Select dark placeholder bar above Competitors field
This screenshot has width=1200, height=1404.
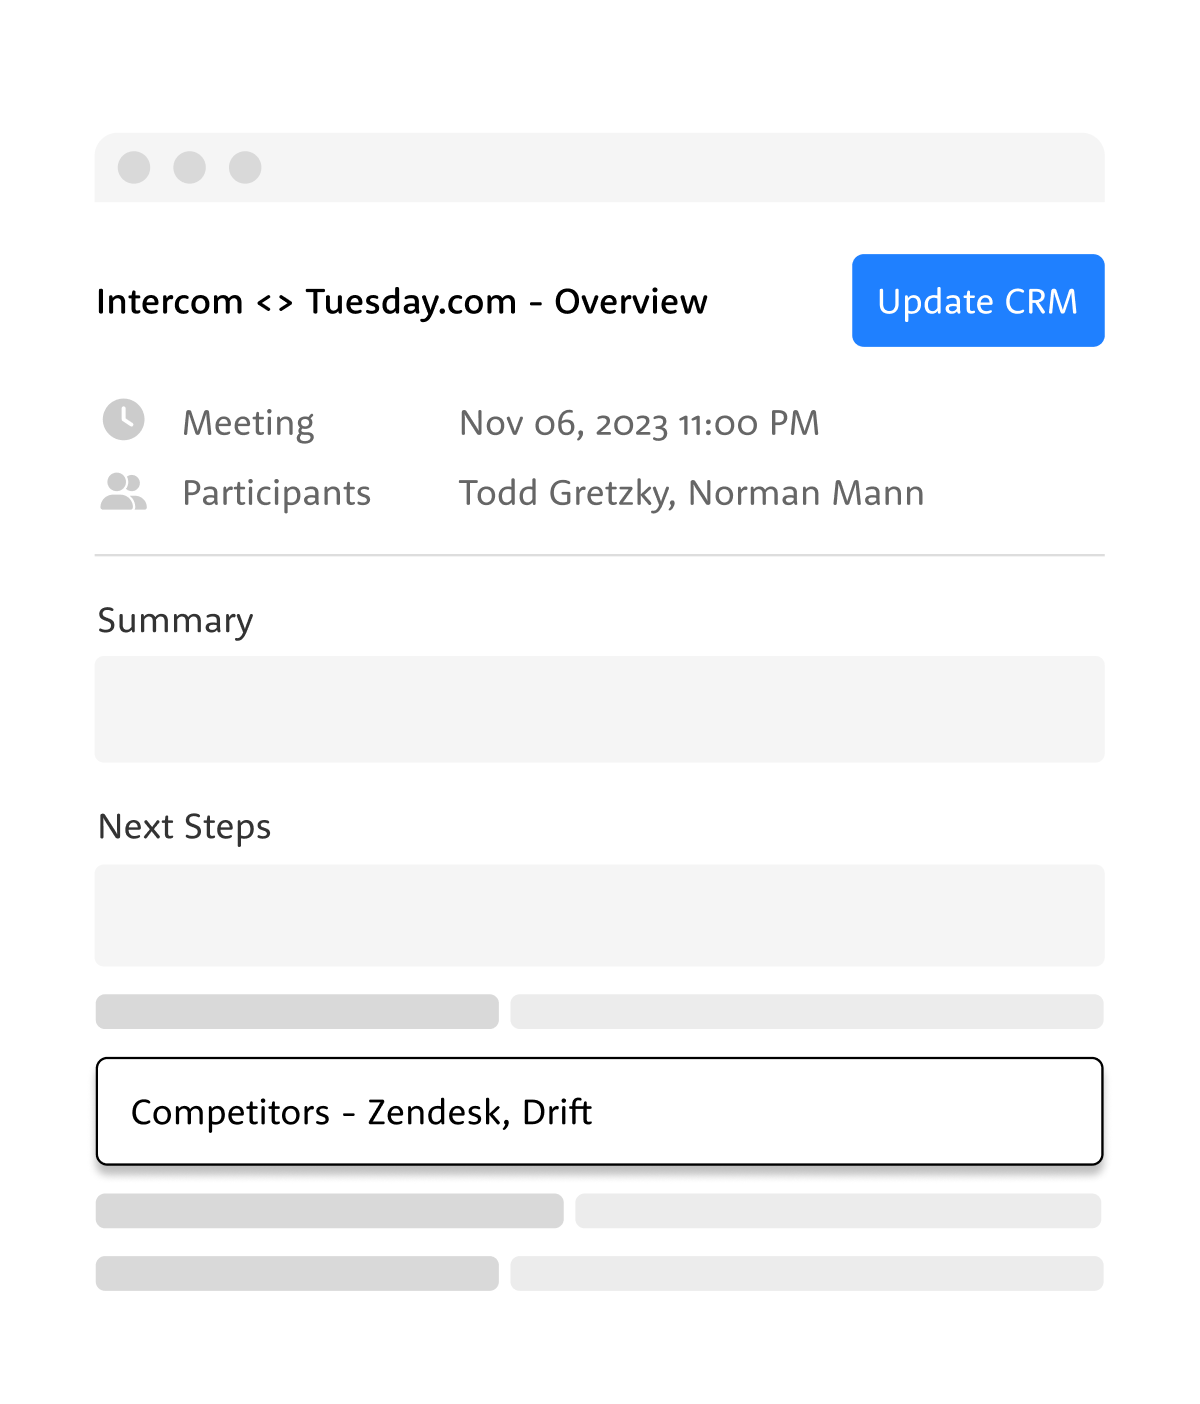[297, 1011]
